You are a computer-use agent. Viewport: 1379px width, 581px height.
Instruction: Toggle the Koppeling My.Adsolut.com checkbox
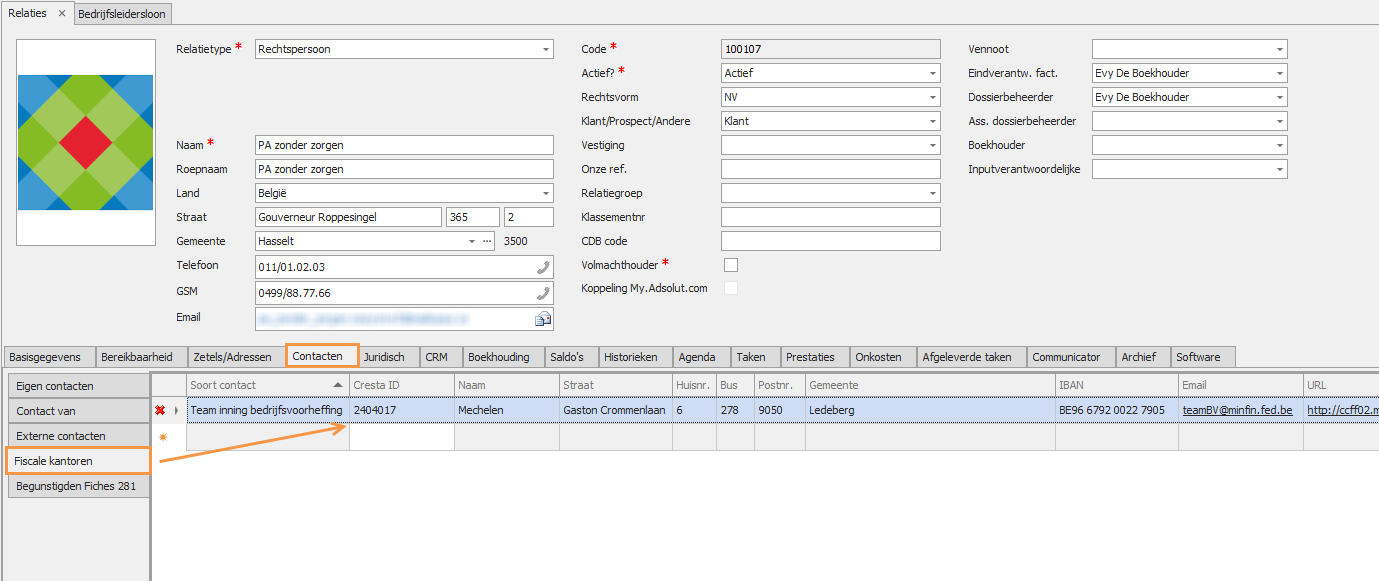click(x=731, y=288)
